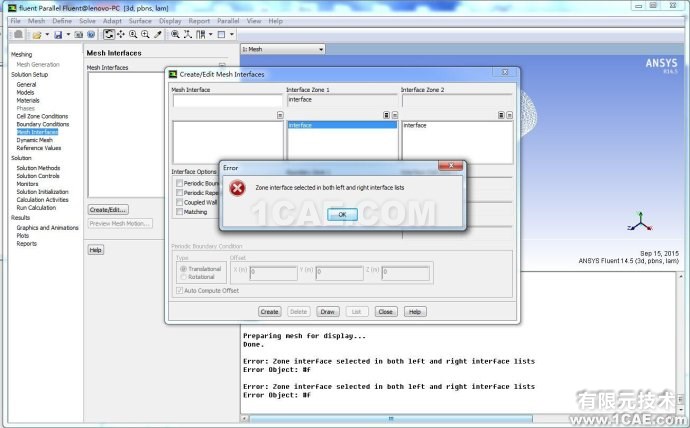
Task: Open the Report menu
Action: 199,21
